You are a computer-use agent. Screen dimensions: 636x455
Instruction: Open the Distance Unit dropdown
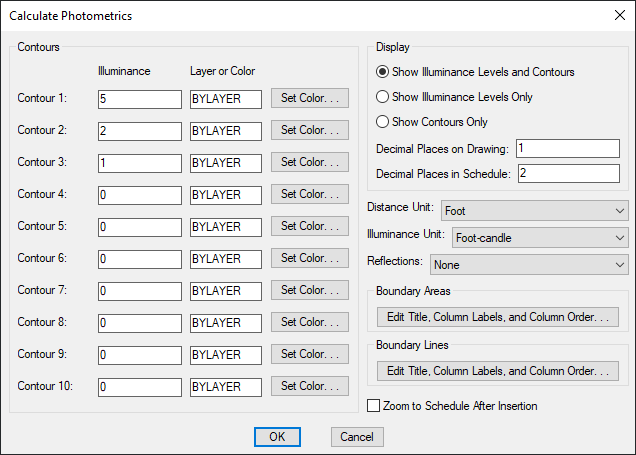coord(534,211)
